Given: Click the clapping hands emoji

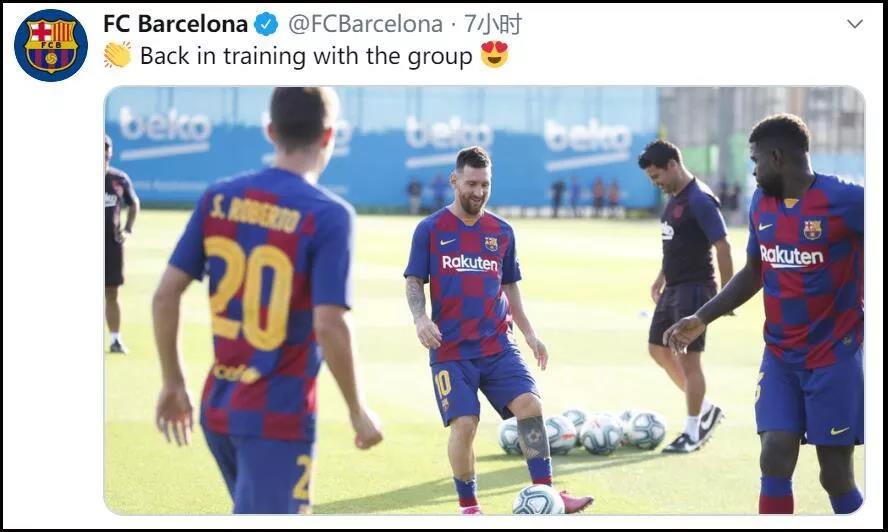Looking at the screenshot, I should pos(117,55).
